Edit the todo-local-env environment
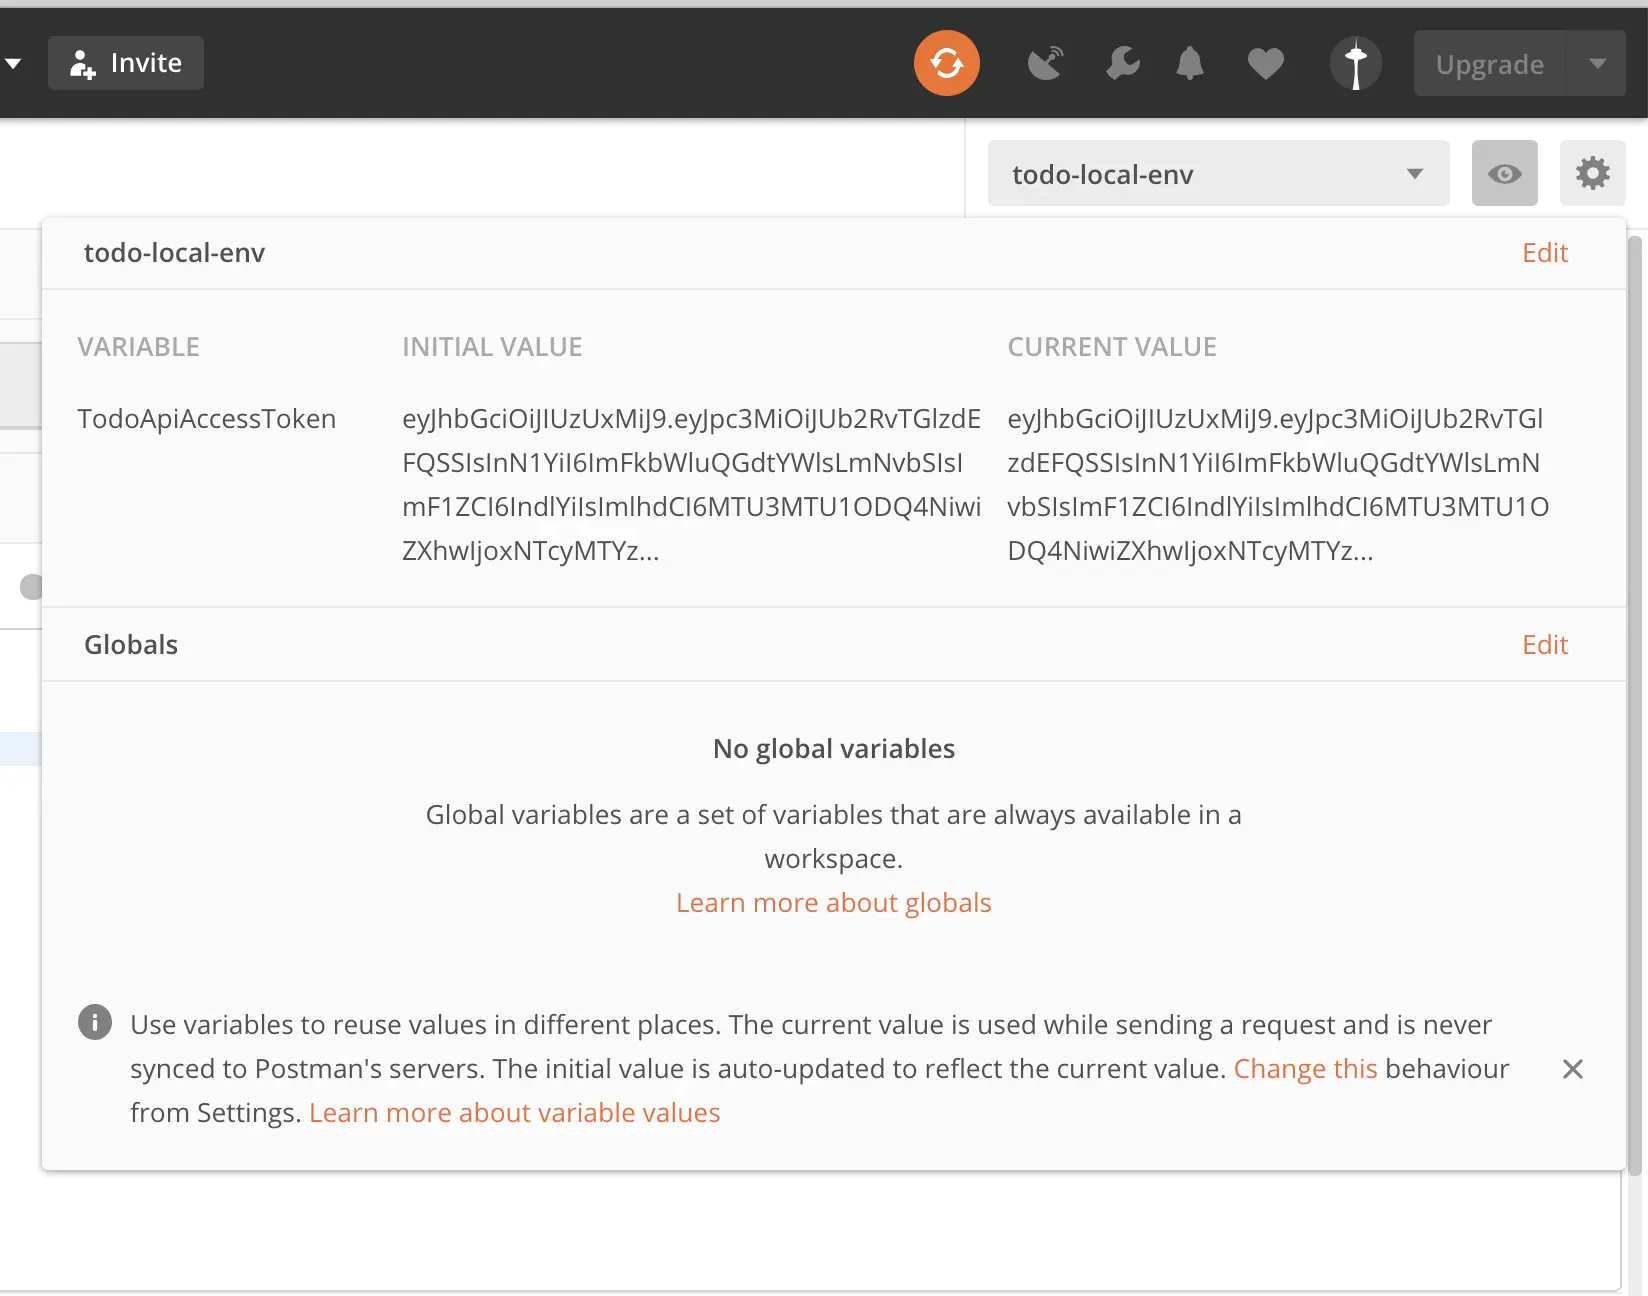Viewport: 1648px width, 1296px height. click(1544, 253)
